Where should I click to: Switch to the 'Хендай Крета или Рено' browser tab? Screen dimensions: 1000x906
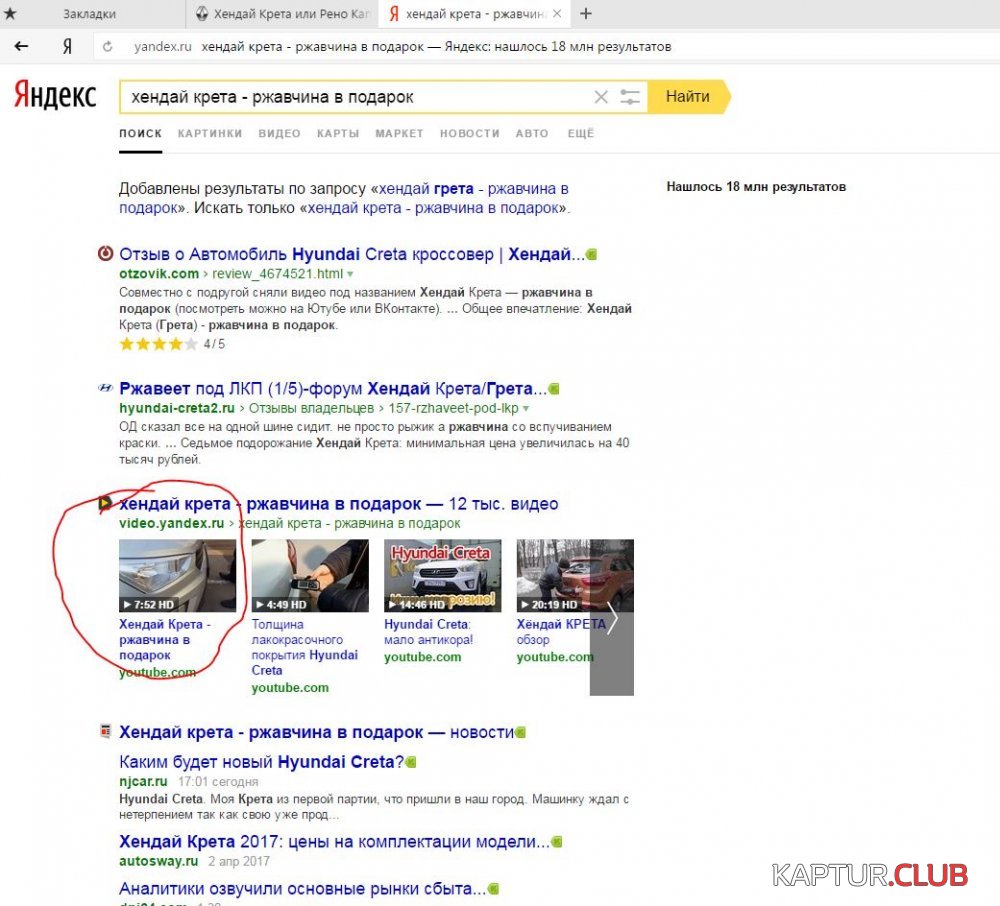[x=282, y=13]
